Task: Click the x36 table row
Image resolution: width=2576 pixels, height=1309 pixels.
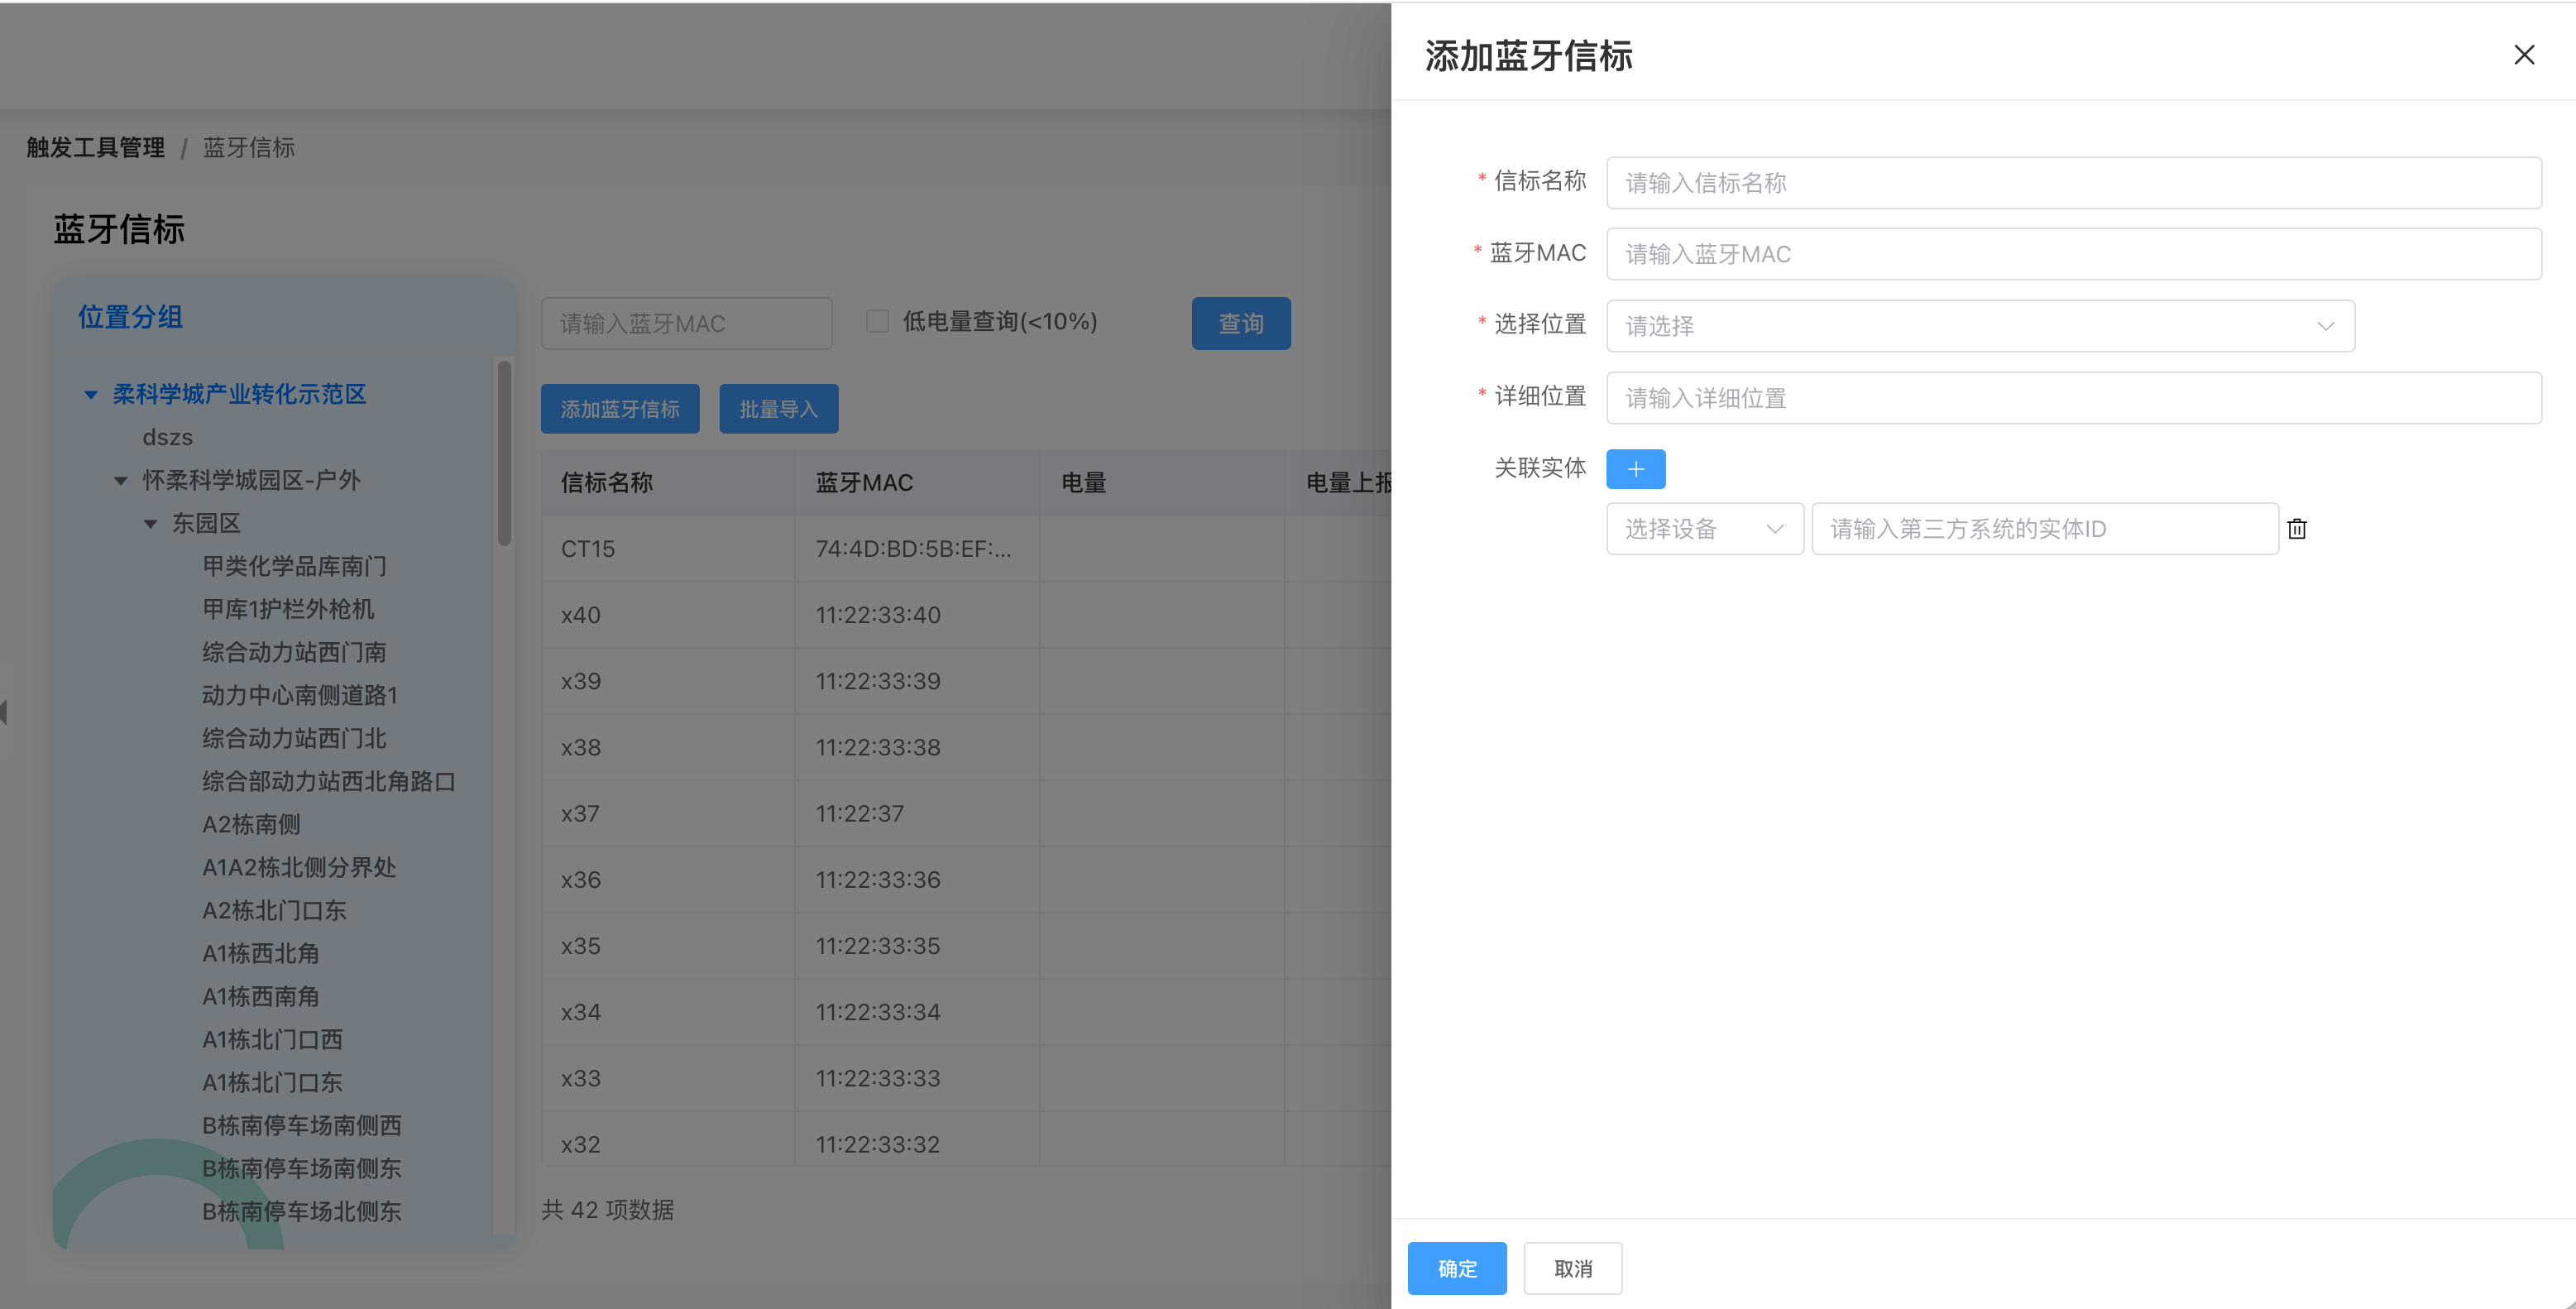Action: [x=966, y=880]
